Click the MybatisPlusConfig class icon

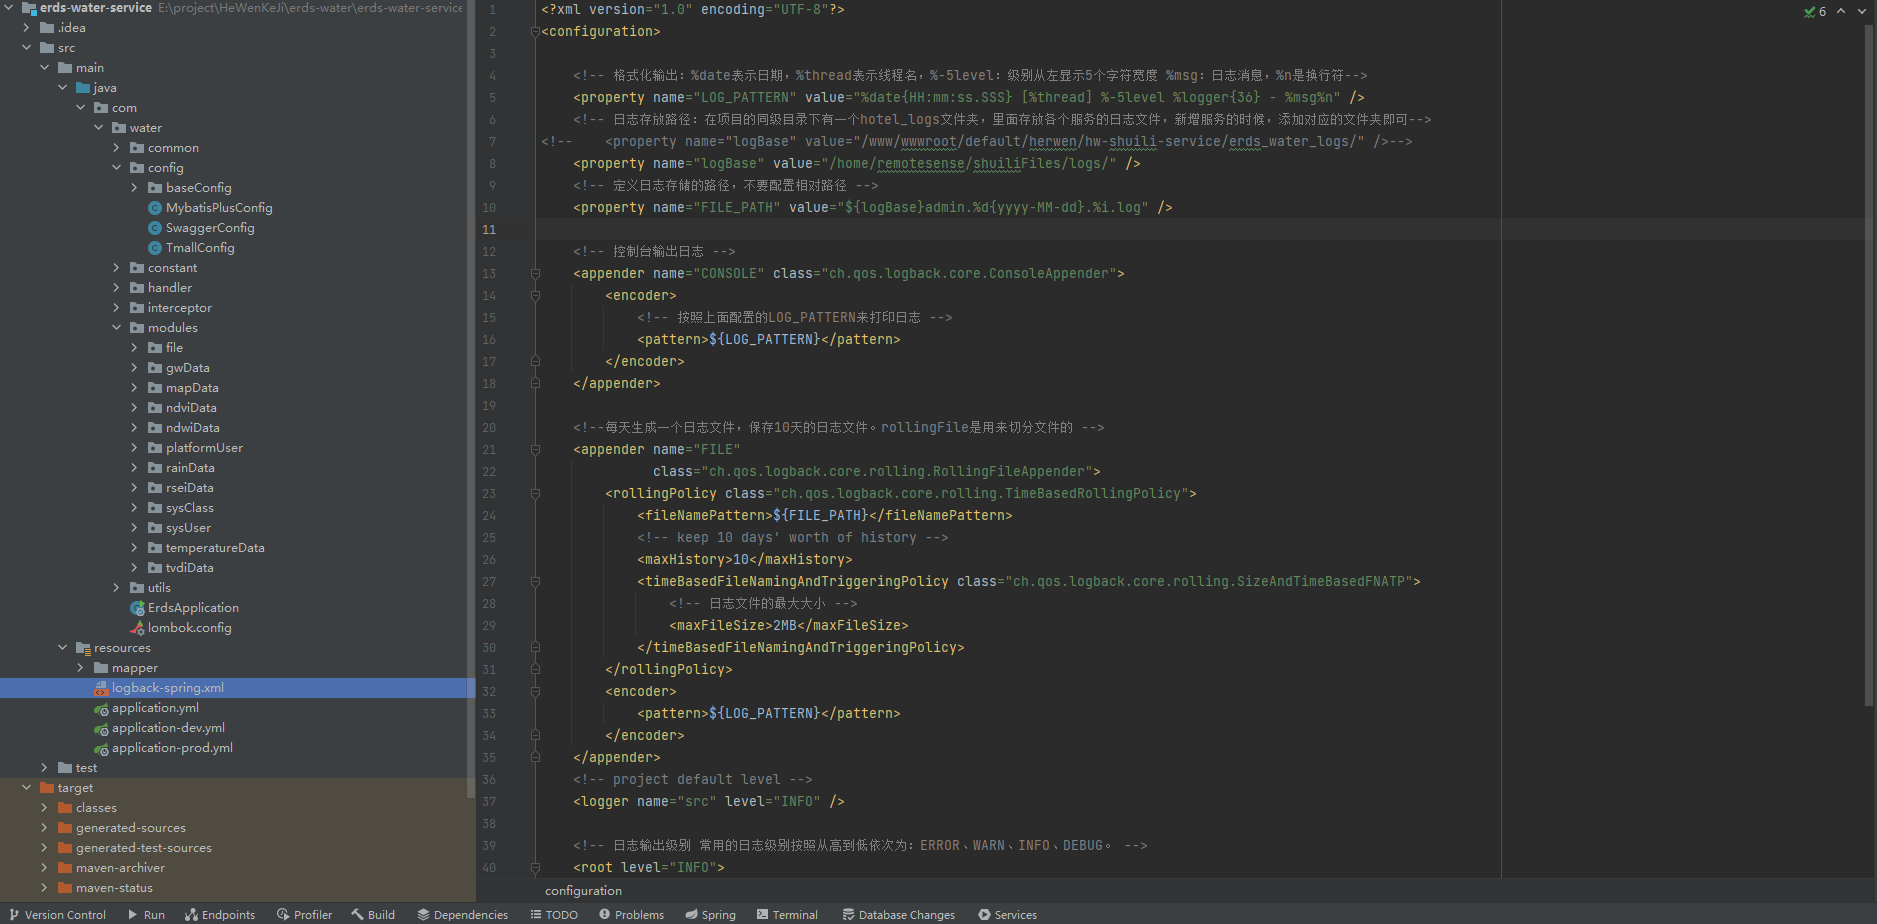pyautogui.click(x=155, y=208)
